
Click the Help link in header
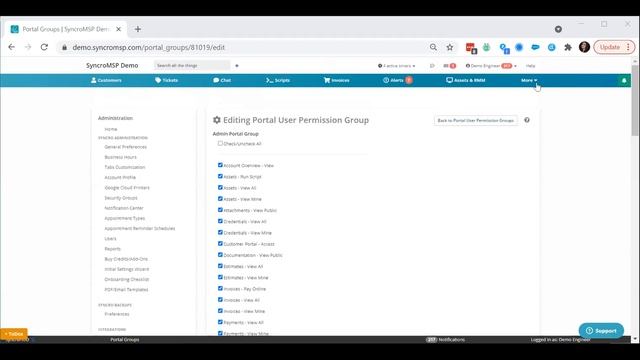click(x=530, y=66)
